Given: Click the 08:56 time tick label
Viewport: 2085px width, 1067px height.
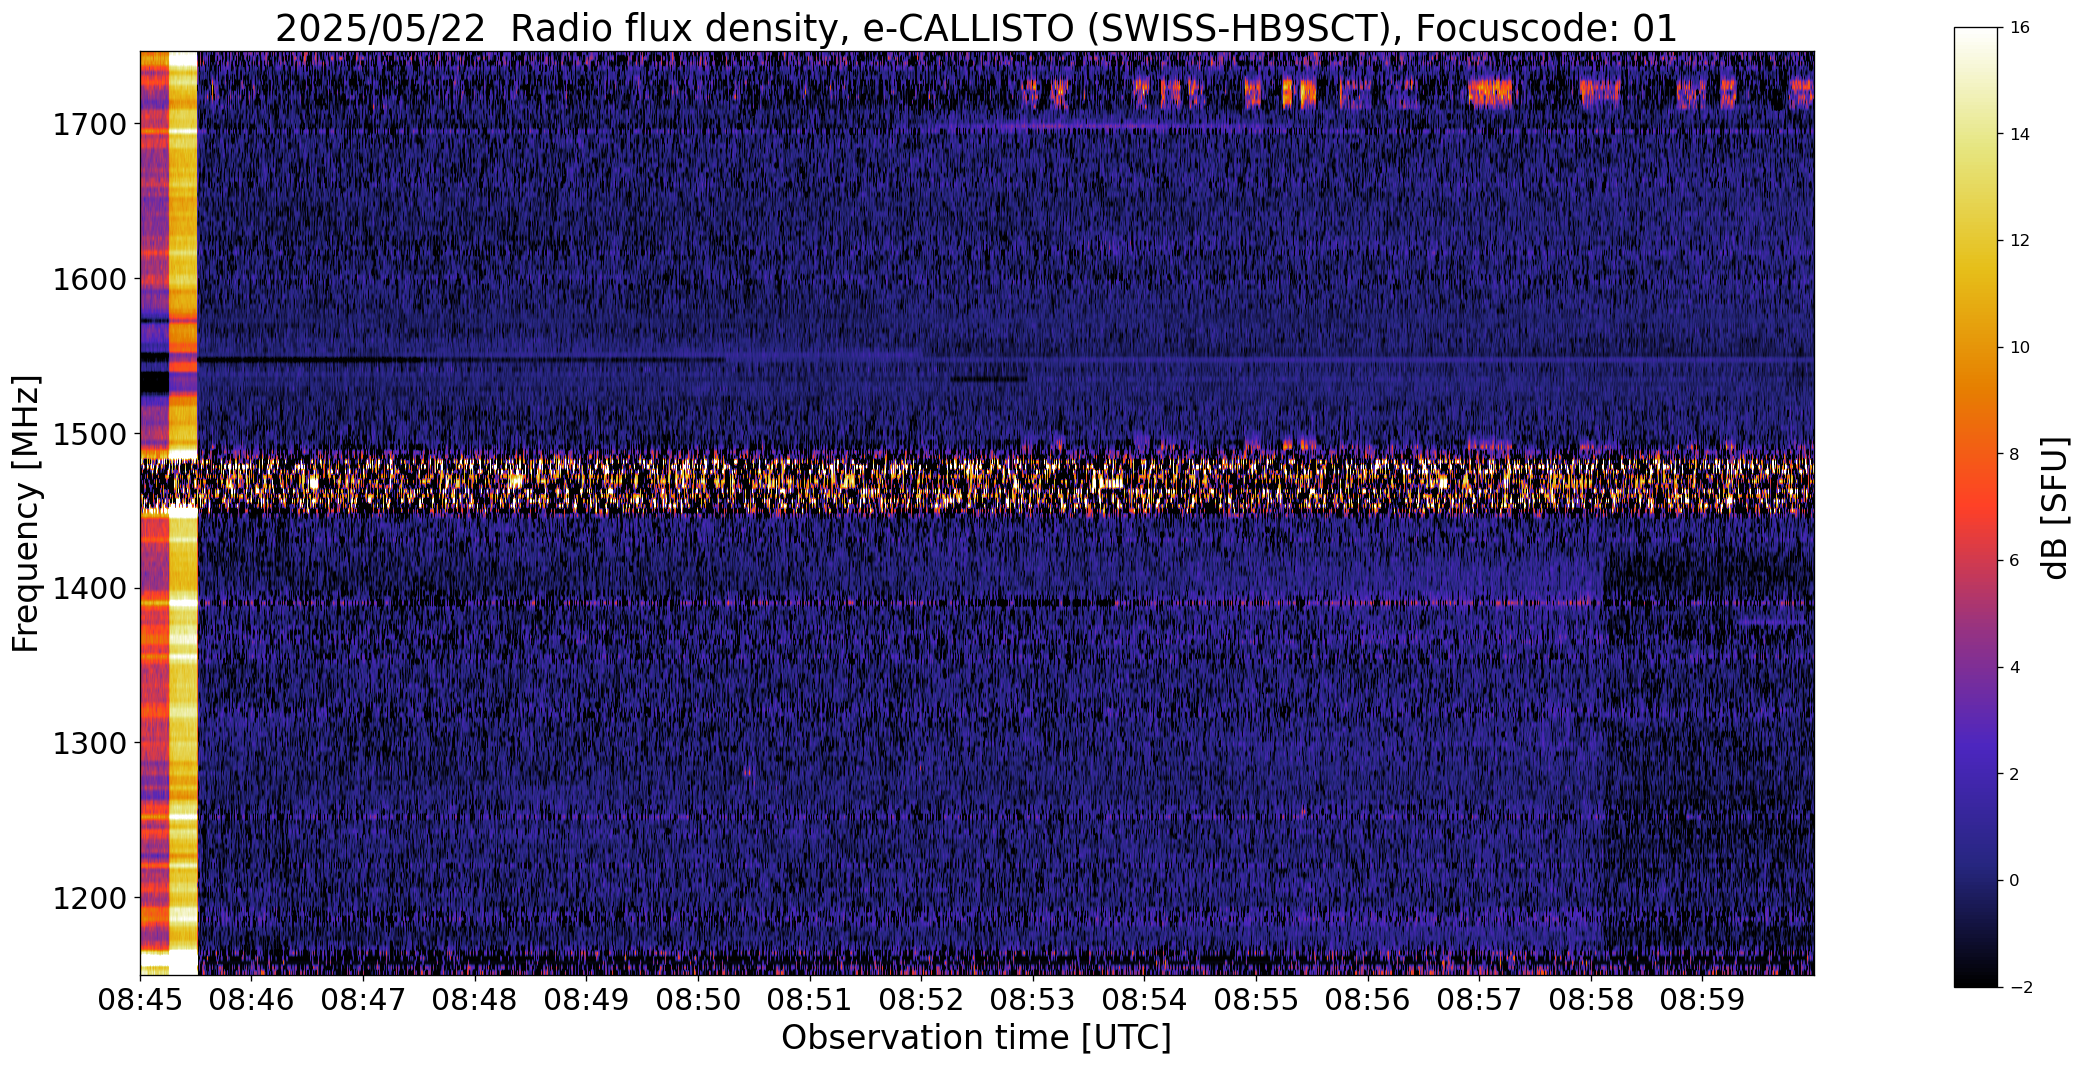Looking at the screenshot, I should click(1368, 1000).
